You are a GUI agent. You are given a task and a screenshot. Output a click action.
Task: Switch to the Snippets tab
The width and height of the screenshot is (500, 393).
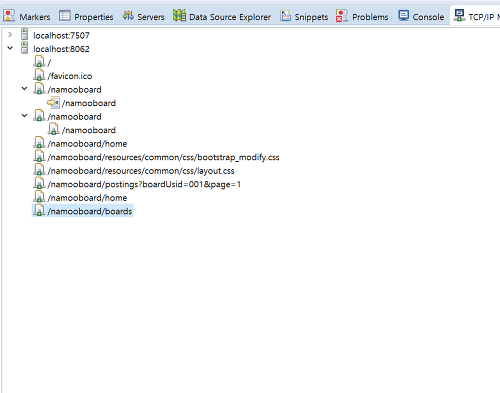click(x=304, y=16)
